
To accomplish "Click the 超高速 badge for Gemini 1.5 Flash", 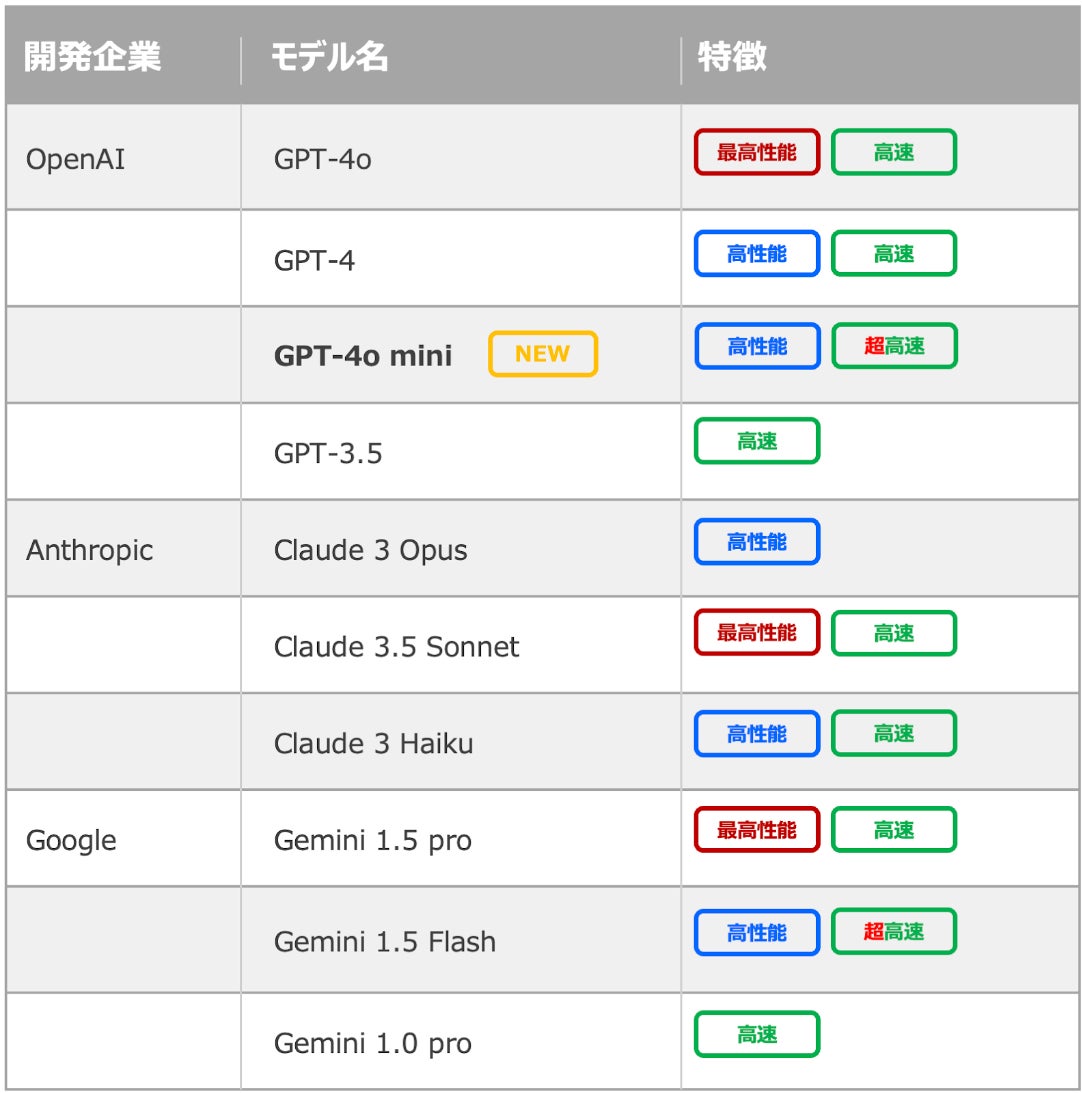I will pos(894,932).
